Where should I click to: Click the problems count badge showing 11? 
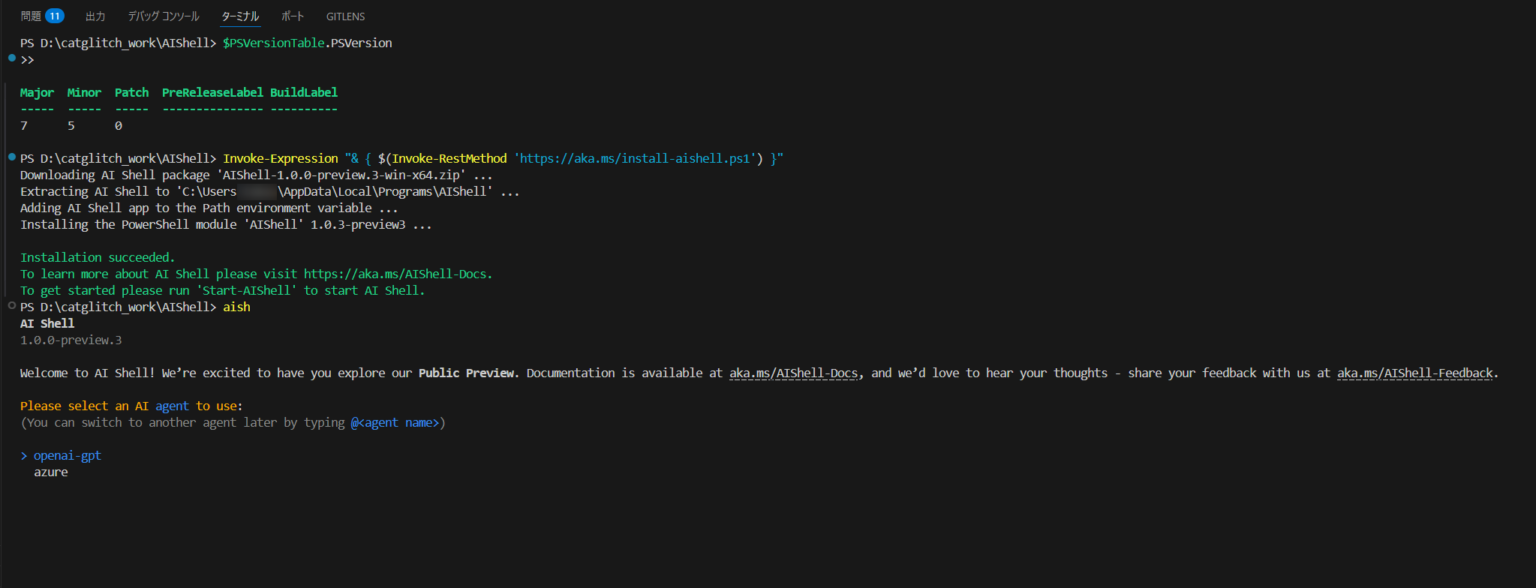55,16
